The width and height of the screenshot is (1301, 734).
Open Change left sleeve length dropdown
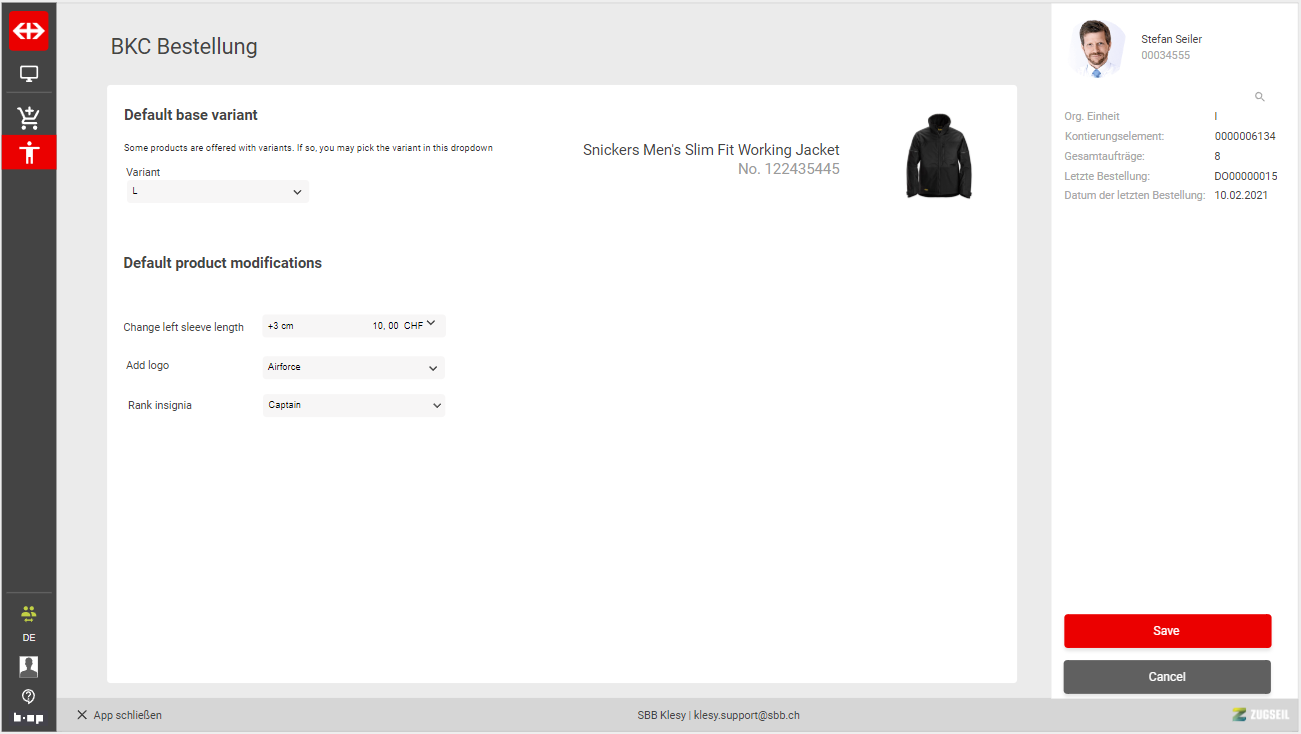pyautogui.click(x=353, y=325)
